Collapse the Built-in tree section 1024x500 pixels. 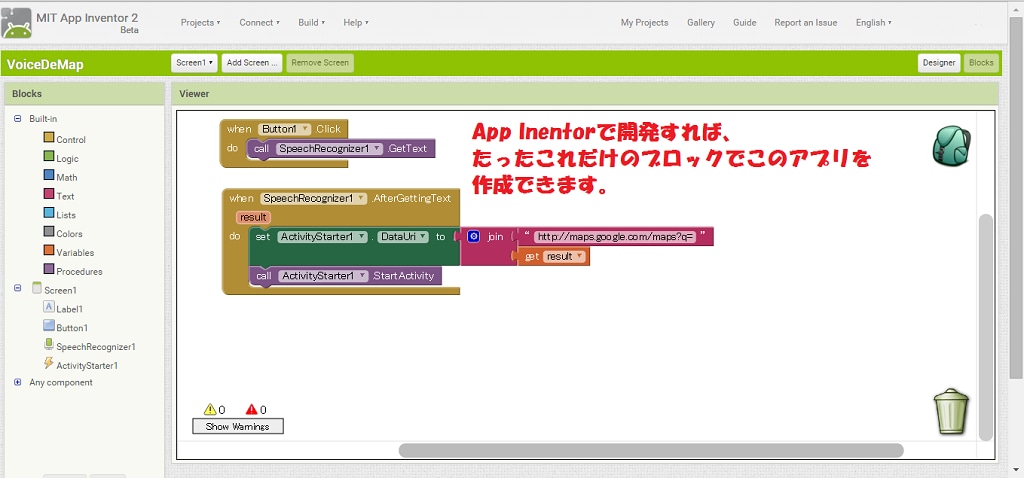[x=18, y=119]
